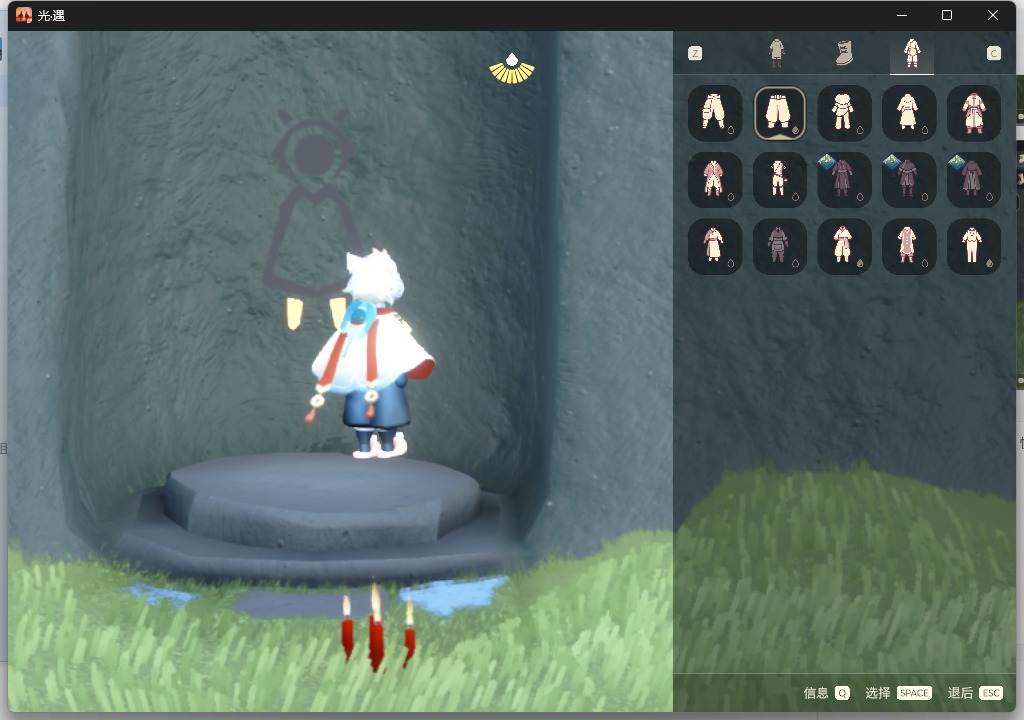This screenshot has height=720, width=1024.
Task: Click the Z previous-category key hint
Action: [x=695, y=54]
